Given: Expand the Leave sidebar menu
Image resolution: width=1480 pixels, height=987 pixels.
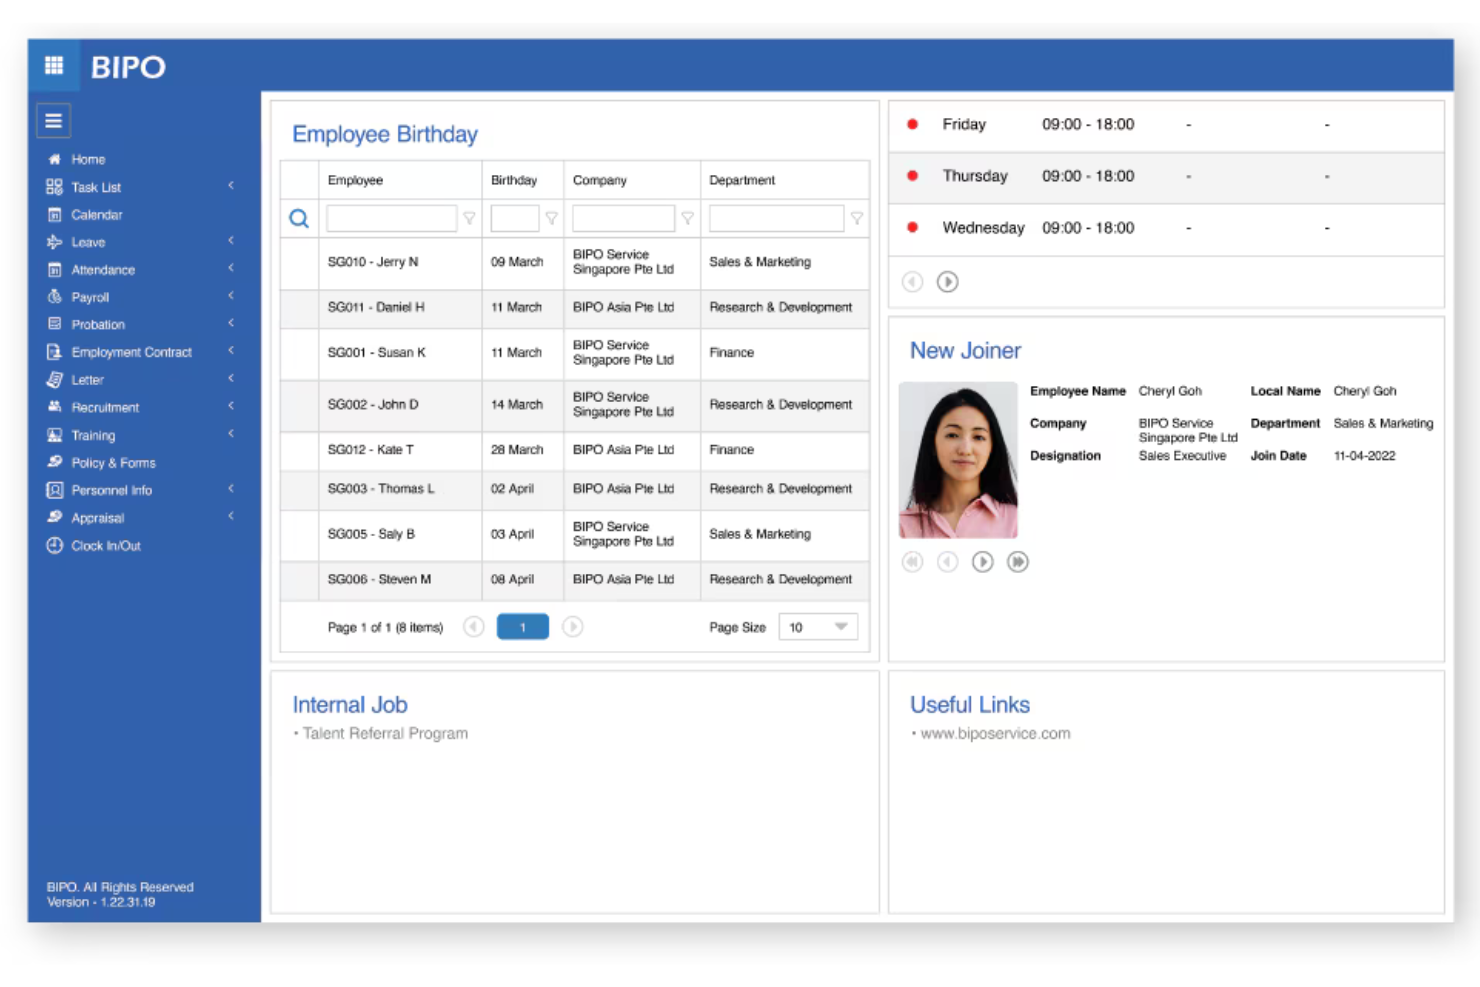Looking at the screenshot, I should coord(230,241).
